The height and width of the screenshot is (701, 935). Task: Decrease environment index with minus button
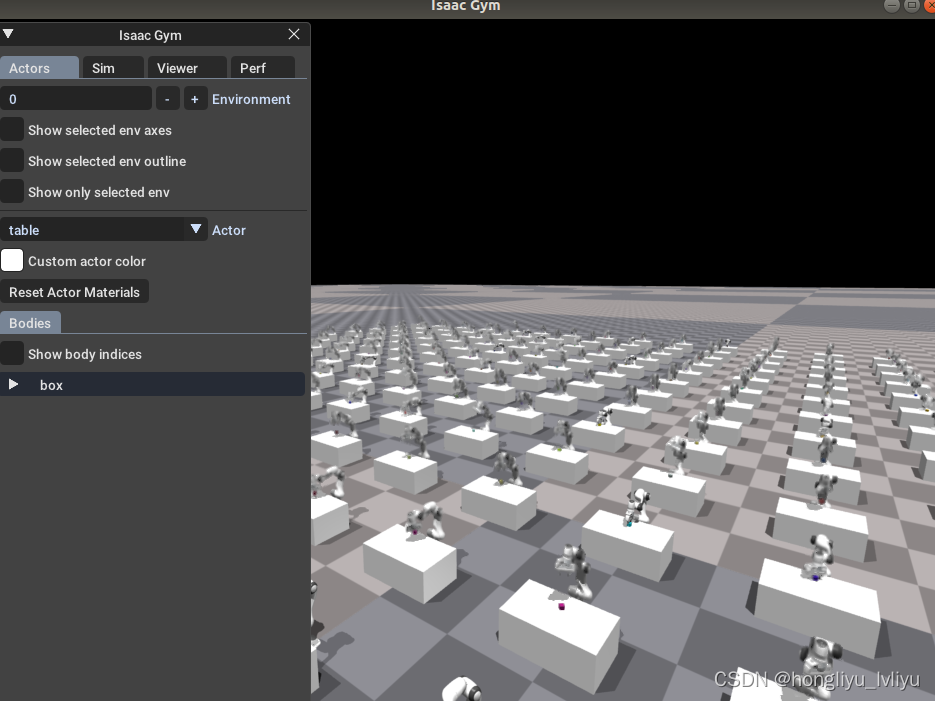pyautogui.click(x=168, y=99)
